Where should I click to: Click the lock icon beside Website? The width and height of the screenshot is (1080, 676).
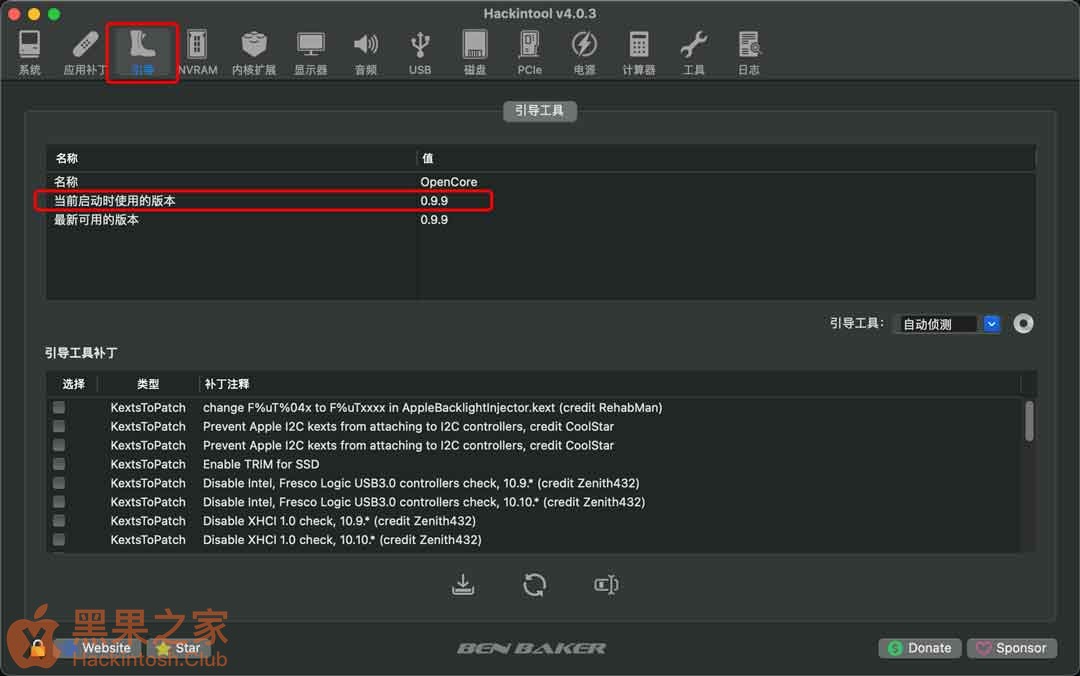point(38,648)
